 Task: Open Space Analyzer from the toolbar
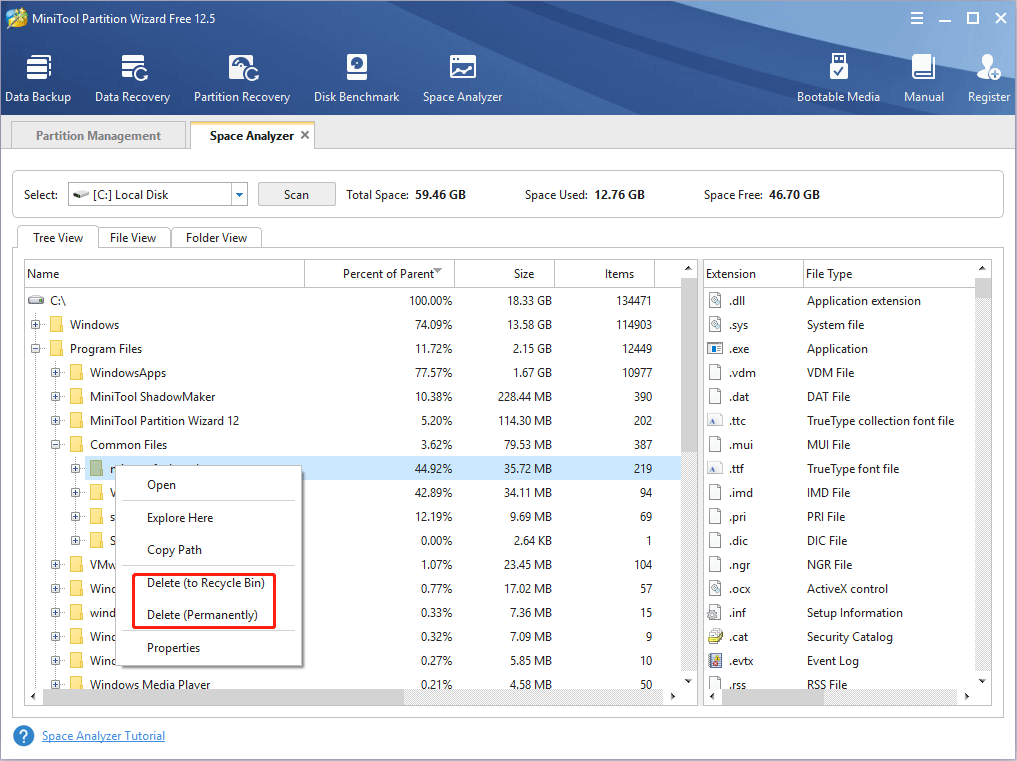(x=462, y=79)
